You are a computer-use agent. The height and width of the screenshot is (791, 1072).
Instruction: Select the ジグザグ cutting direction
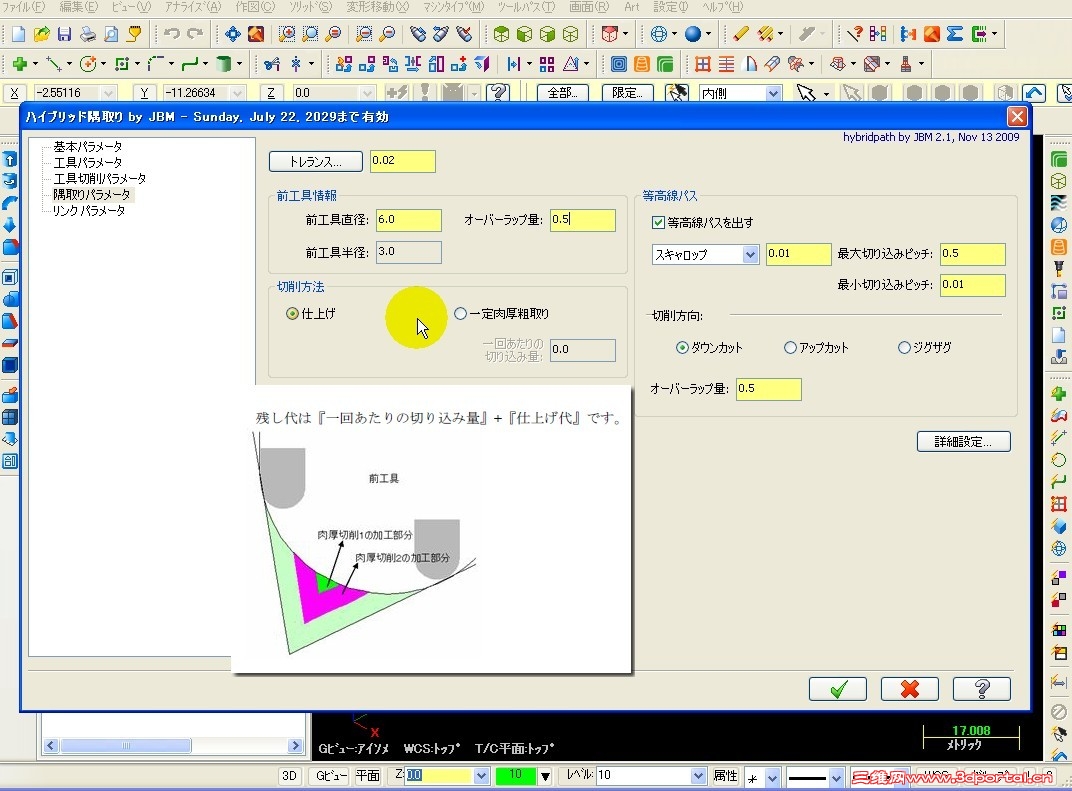tap(904, 347)
